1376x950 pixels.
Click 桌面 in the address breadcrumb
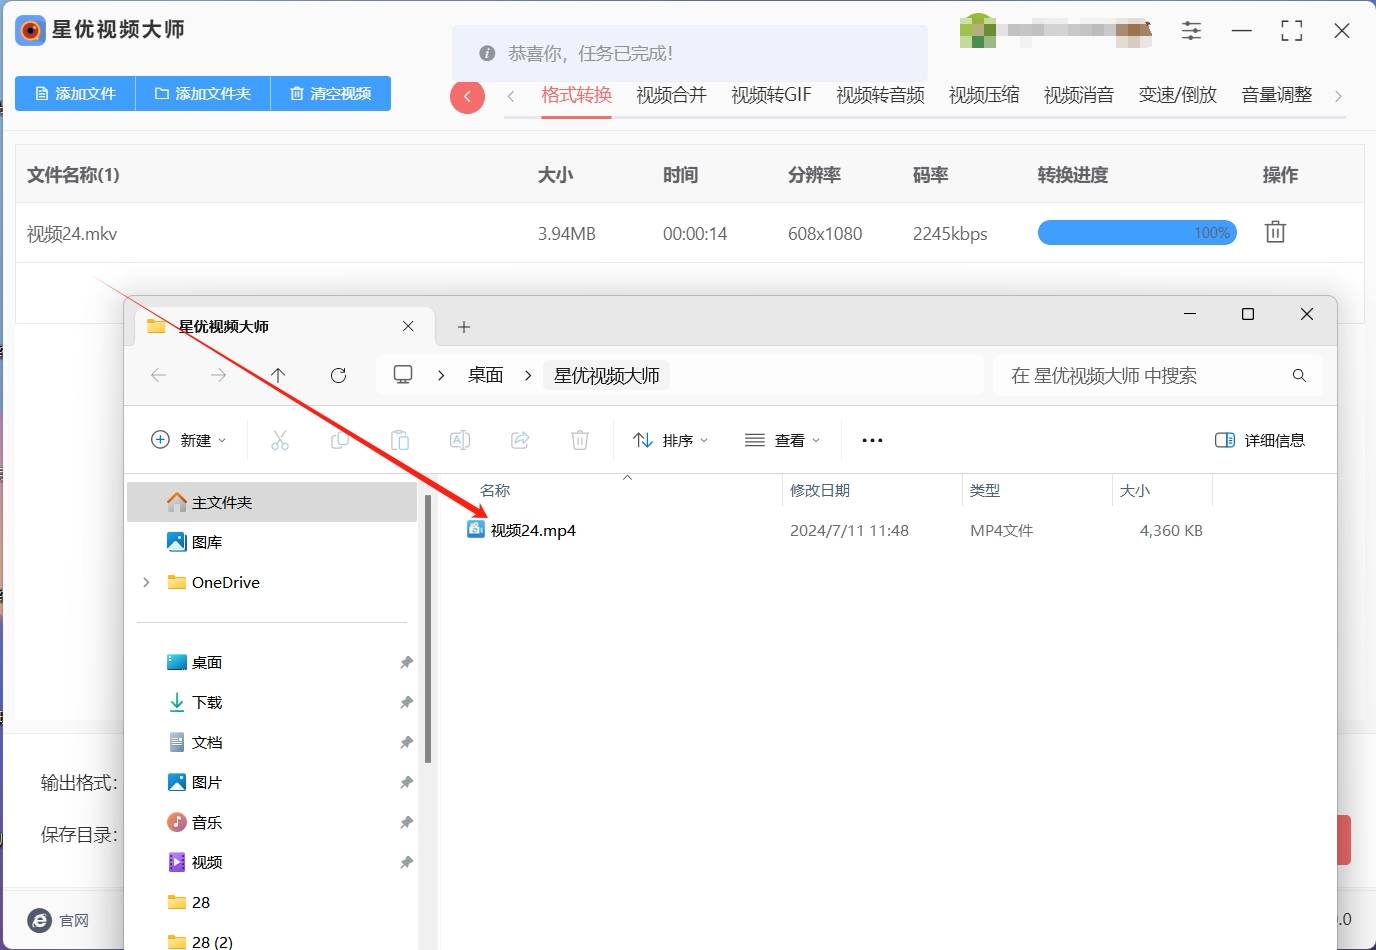point(486,375)
